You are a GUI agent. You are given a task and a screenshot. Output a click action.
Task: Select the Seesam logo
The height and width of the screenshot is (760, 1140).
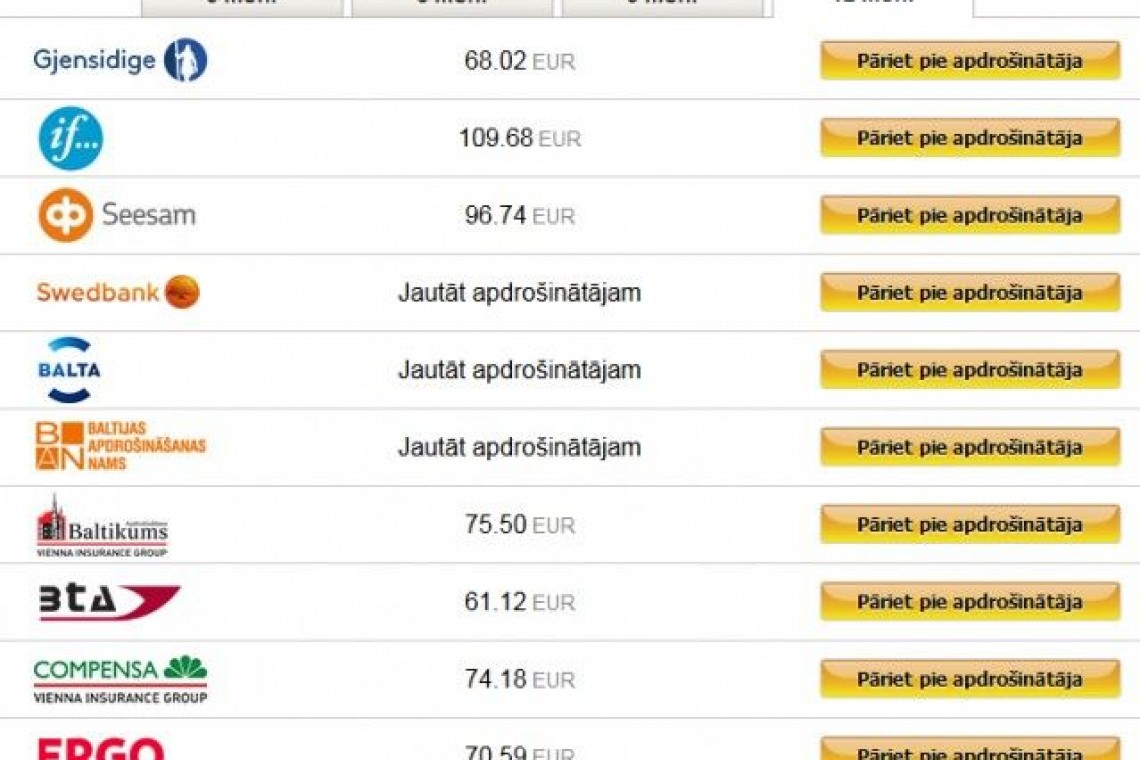(117, 215)
